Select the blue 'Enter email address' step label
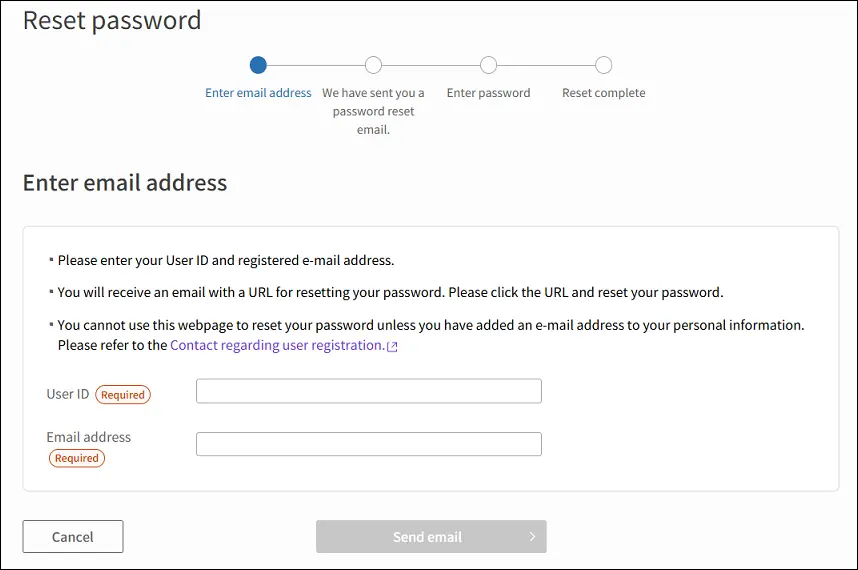Image resolution: width=858 pixels, height=570 pixels. (258, 93)
